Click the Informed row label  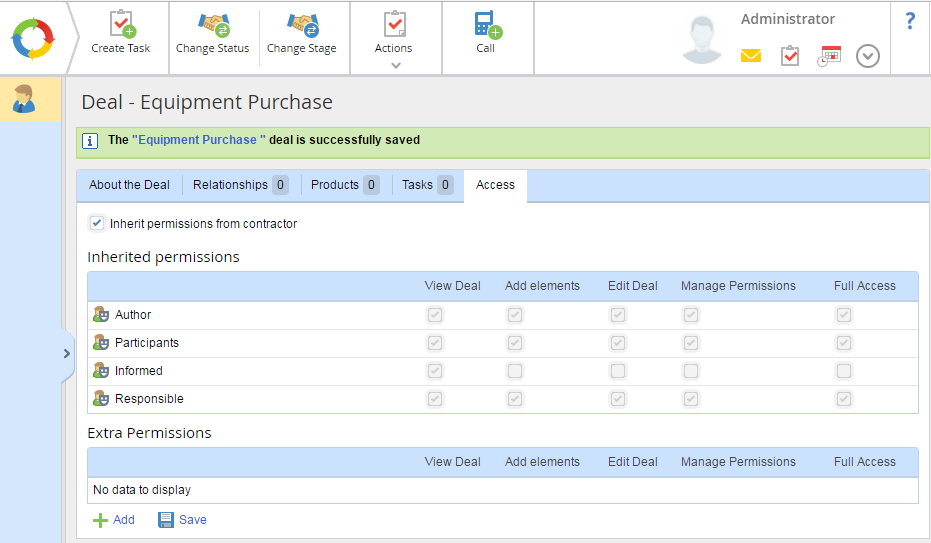tap(138, 370)
